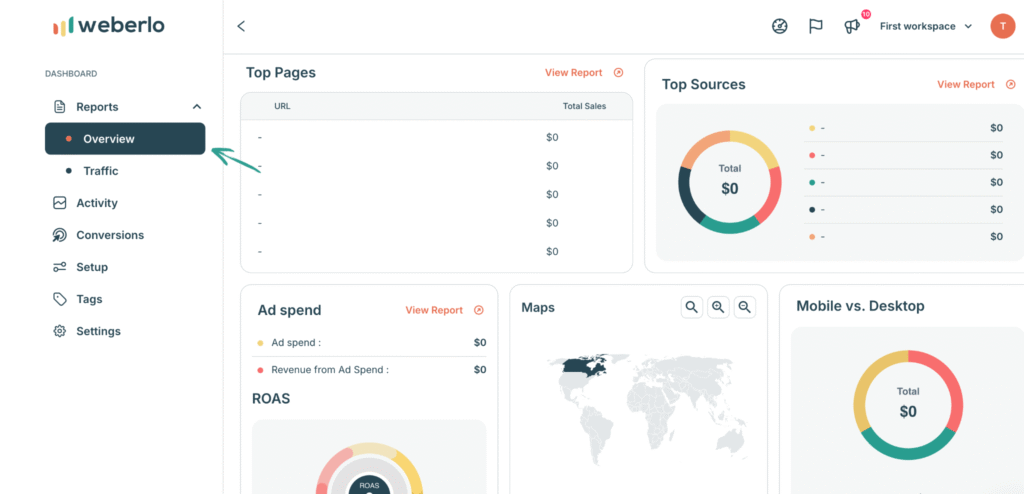Click the dark navy legend dot in Top Sources
Viewport: 1024px width, 494px height.
pos(812,209)
